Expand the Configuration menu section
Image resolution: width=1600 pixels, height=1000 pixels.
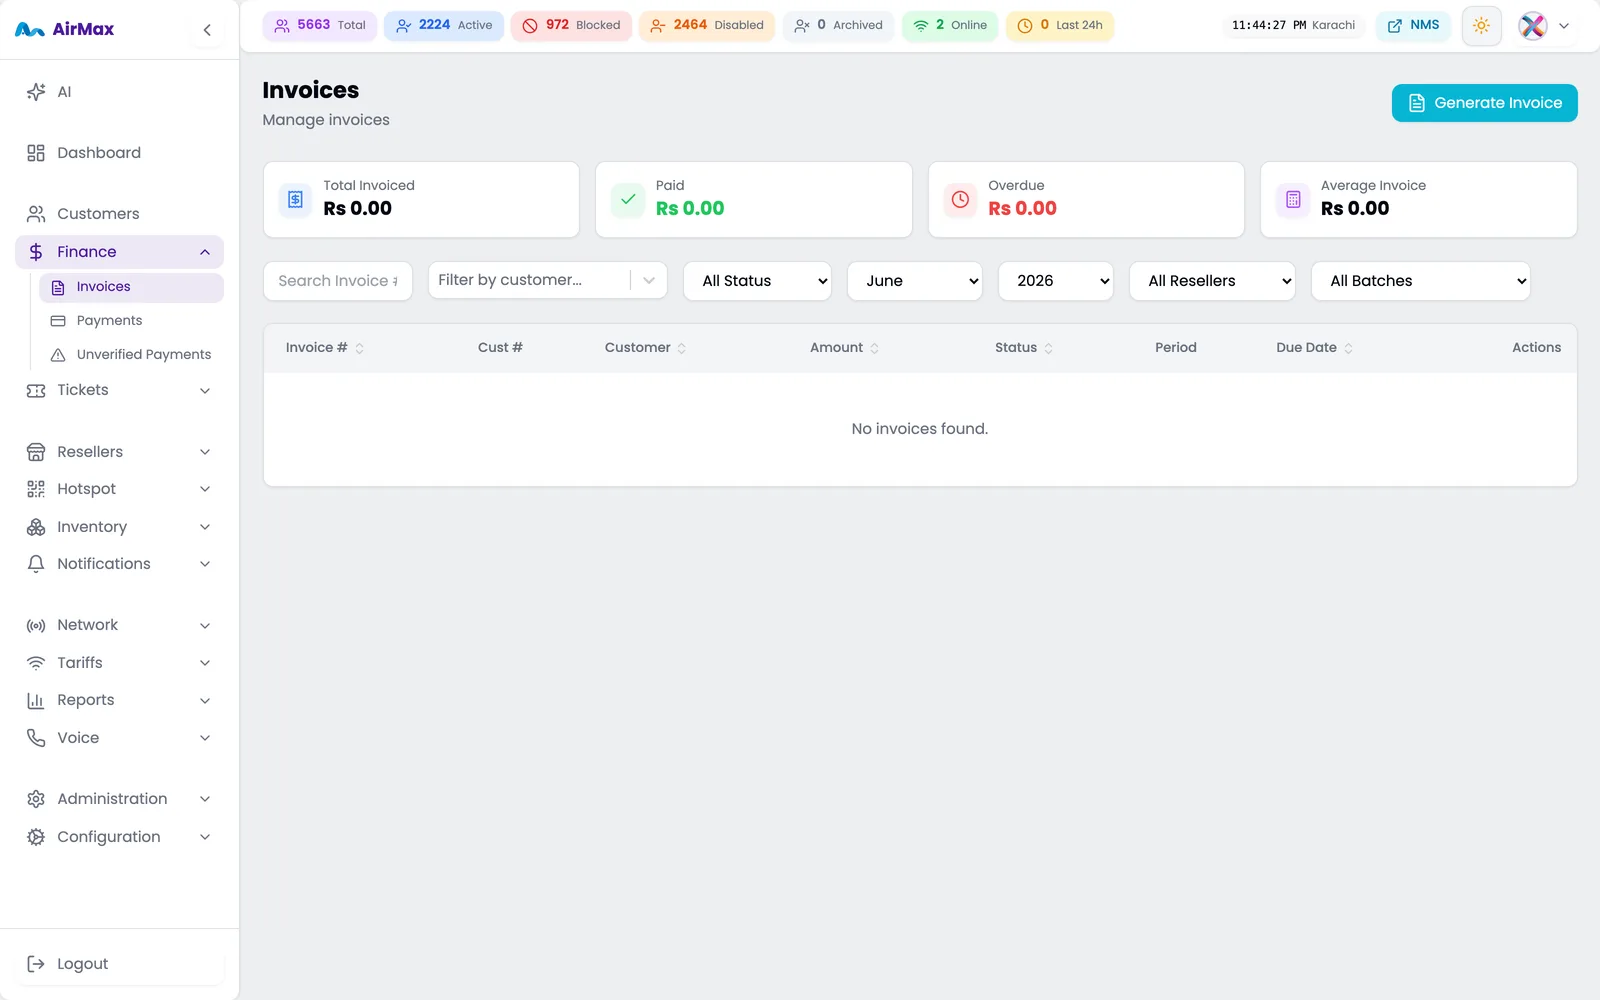205,837
